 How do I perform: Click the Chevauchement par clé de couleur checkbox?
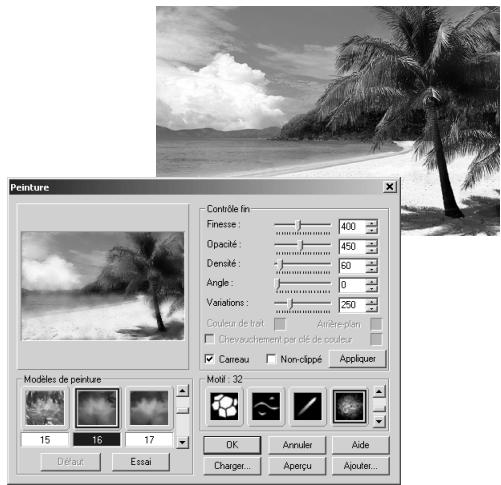209,339
